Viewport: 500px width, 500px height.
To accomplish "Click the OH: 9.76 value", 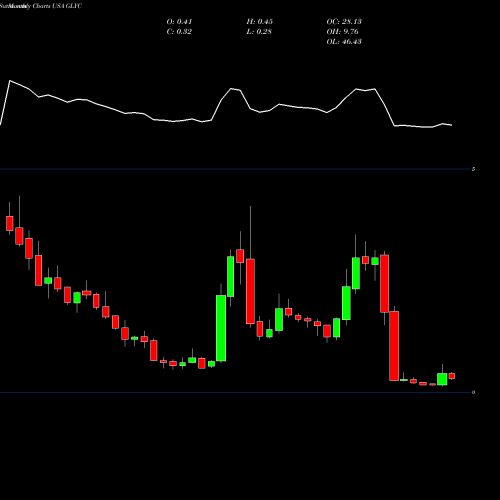I will coord(342,32).
